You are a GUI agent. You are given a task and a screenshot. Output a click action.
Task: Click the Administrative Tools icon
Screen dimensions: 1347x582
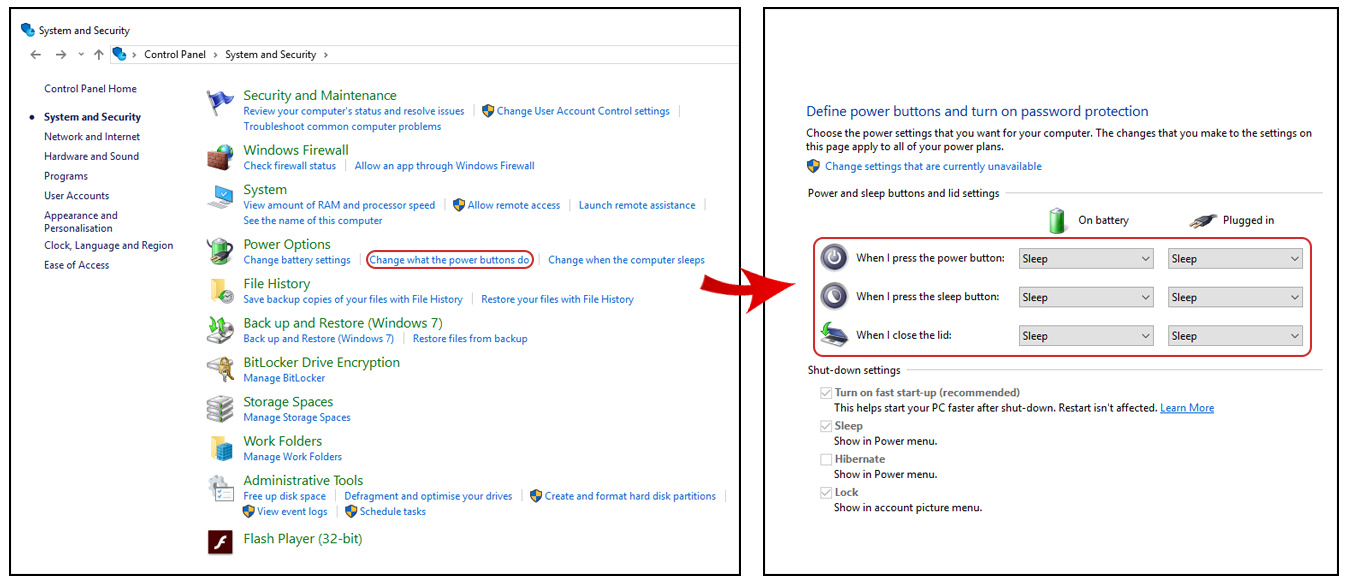pos(220,488)
